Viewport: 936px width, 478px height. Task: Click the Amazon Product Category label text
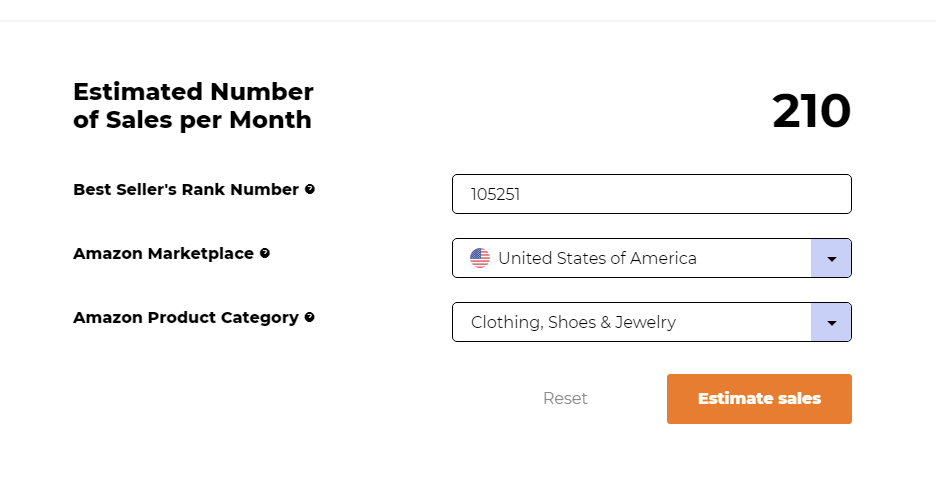pyautogui.click(x=186, y=318)
